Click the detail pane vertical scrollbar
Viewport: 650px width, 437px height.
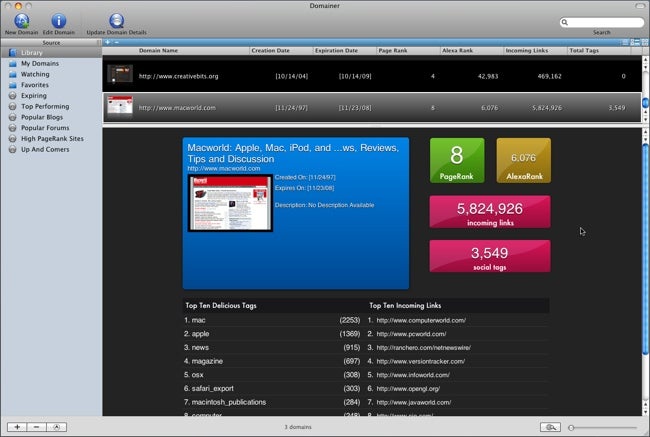[x=645, y=249]
